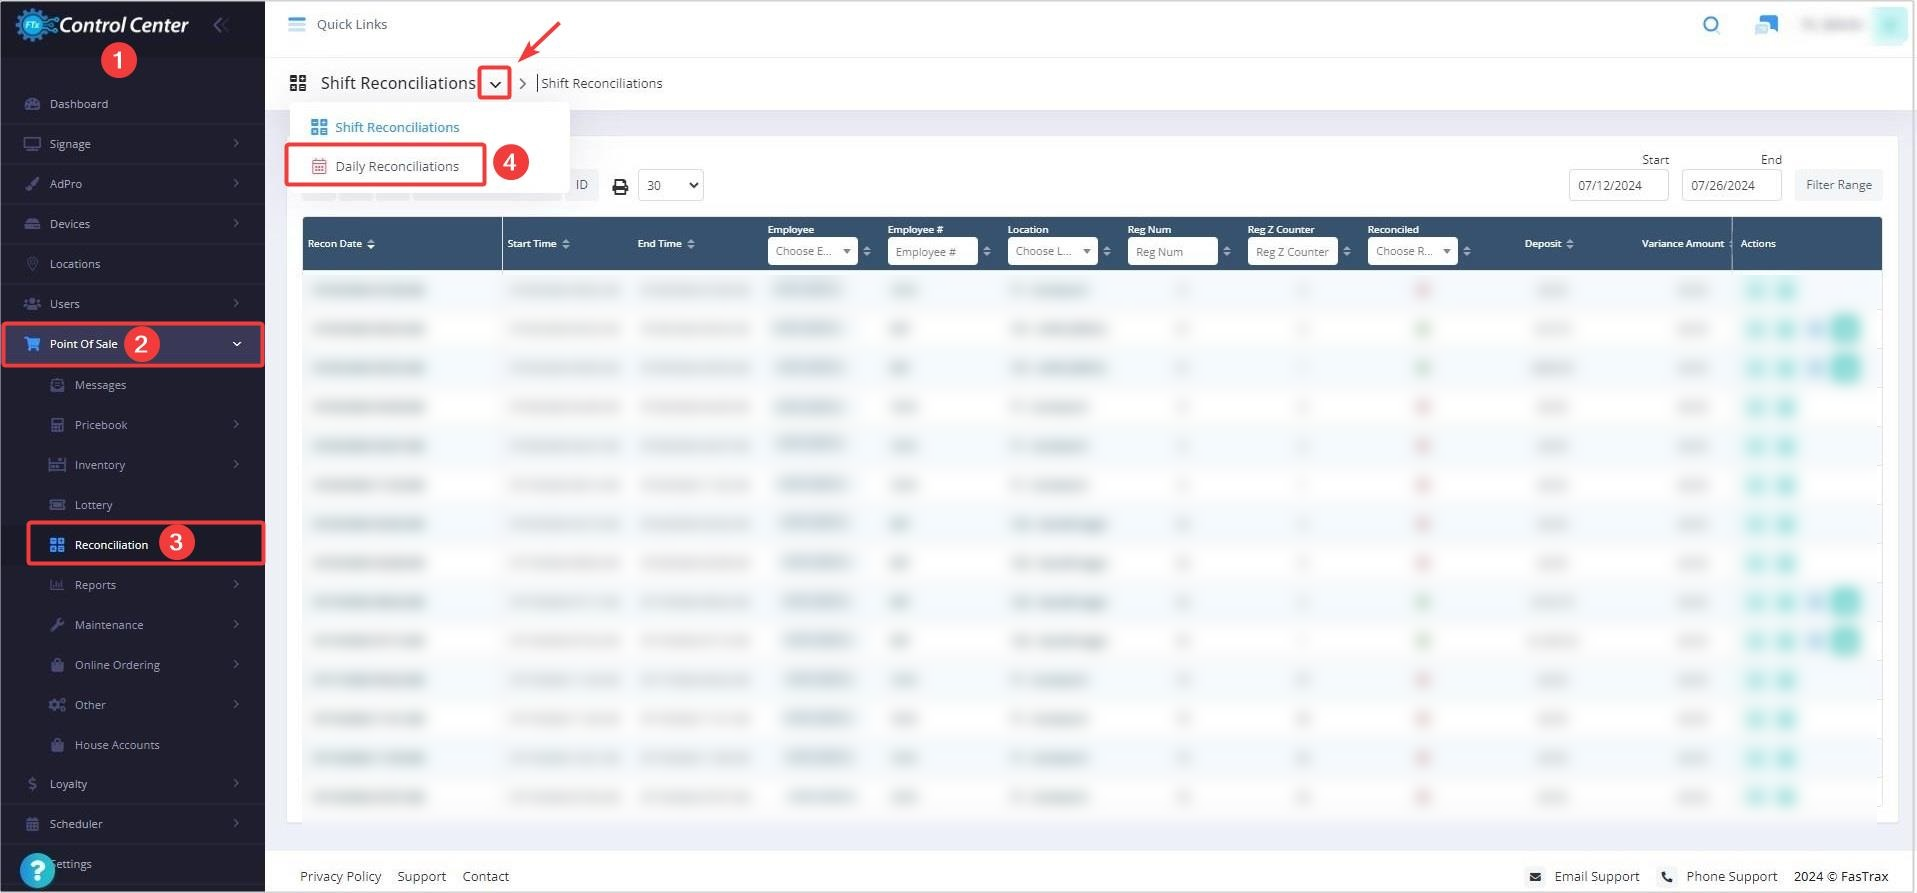Click the Filter Range button
The width and height of the screenshot is (1917, 893).
coord(1838,185)
